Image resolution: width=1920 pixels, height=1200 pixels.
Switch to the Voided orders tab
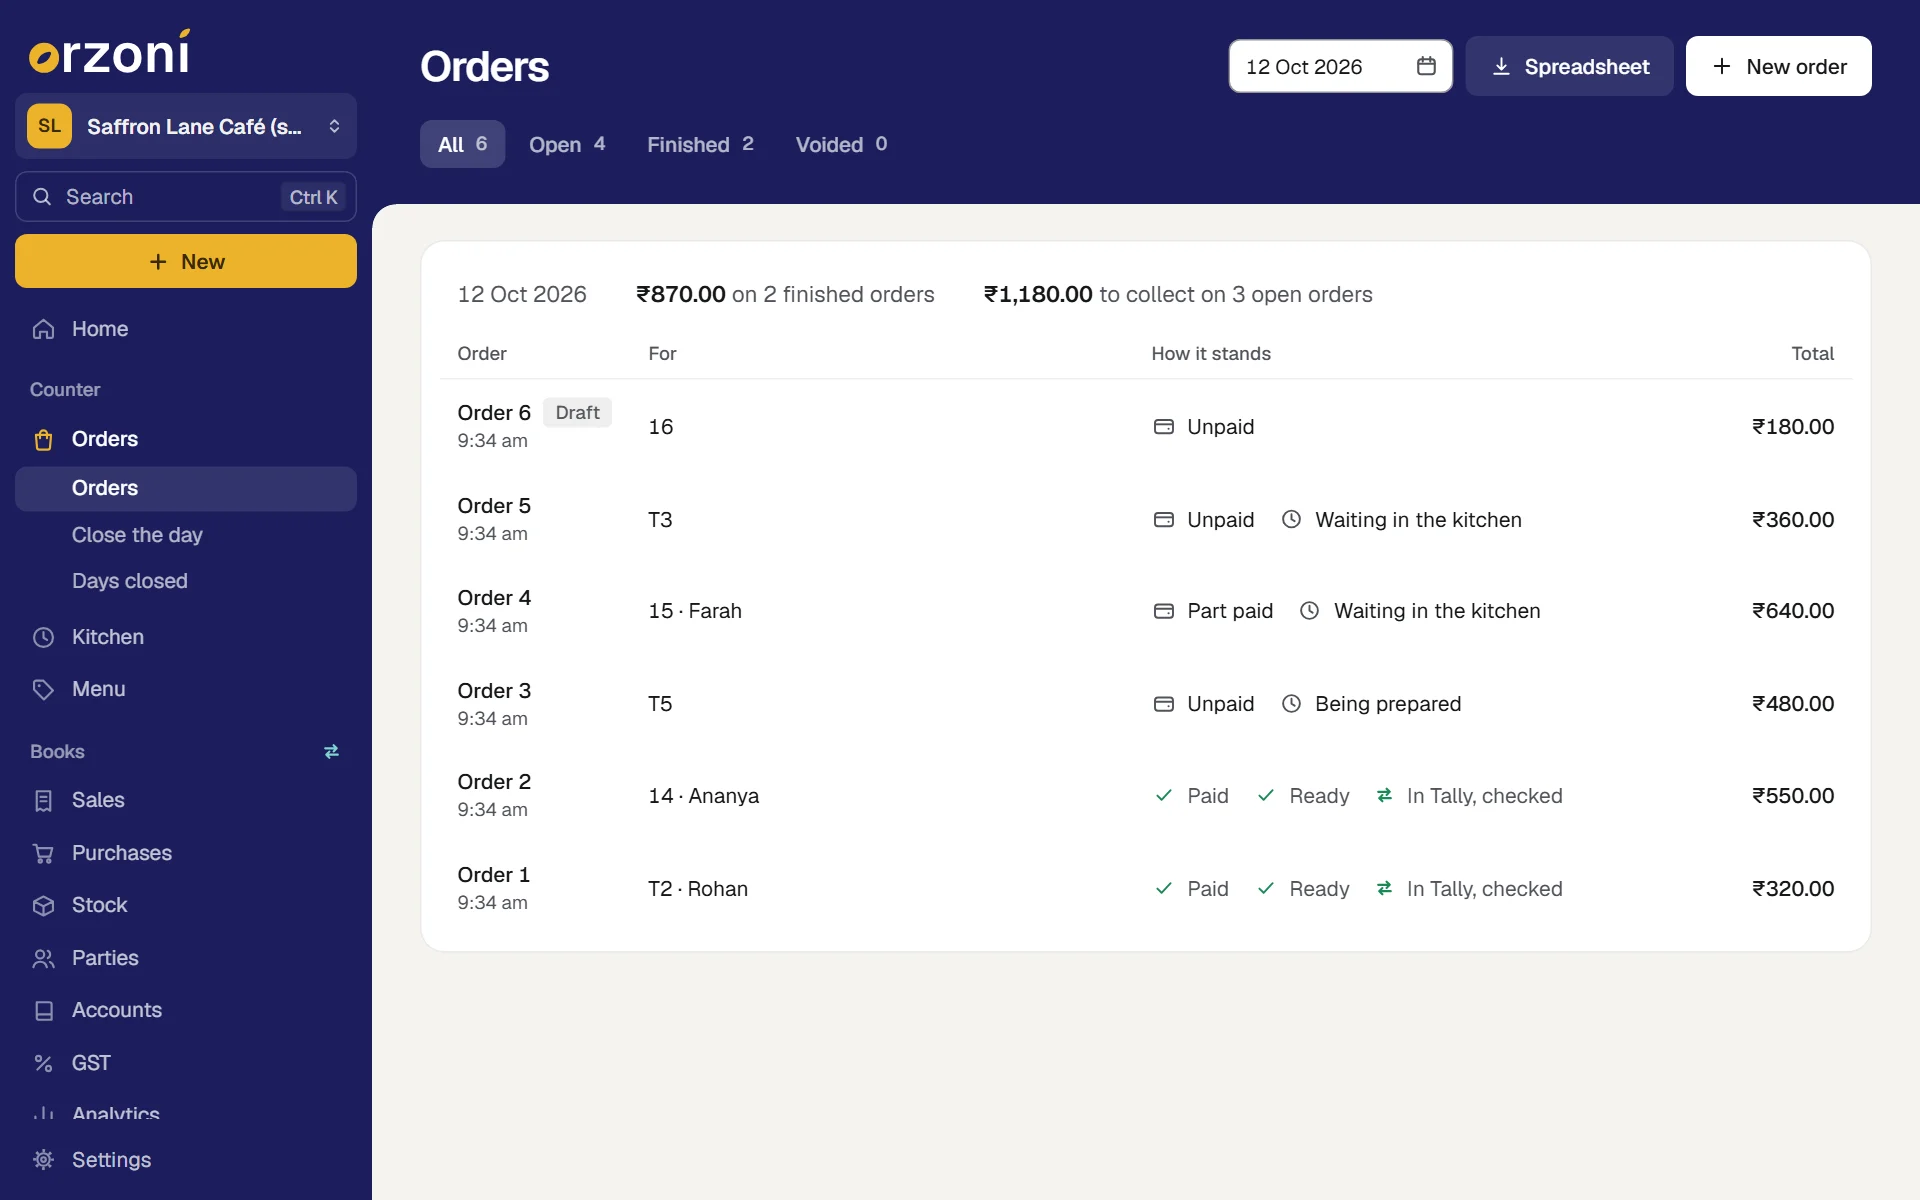tap(841, 144)
